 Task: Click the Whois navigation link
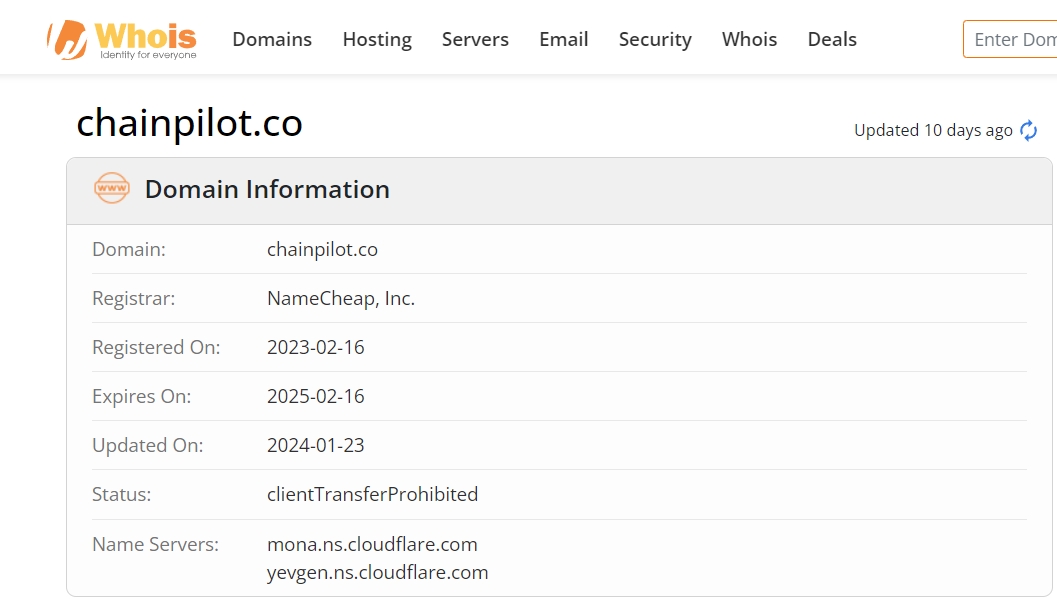749,39
